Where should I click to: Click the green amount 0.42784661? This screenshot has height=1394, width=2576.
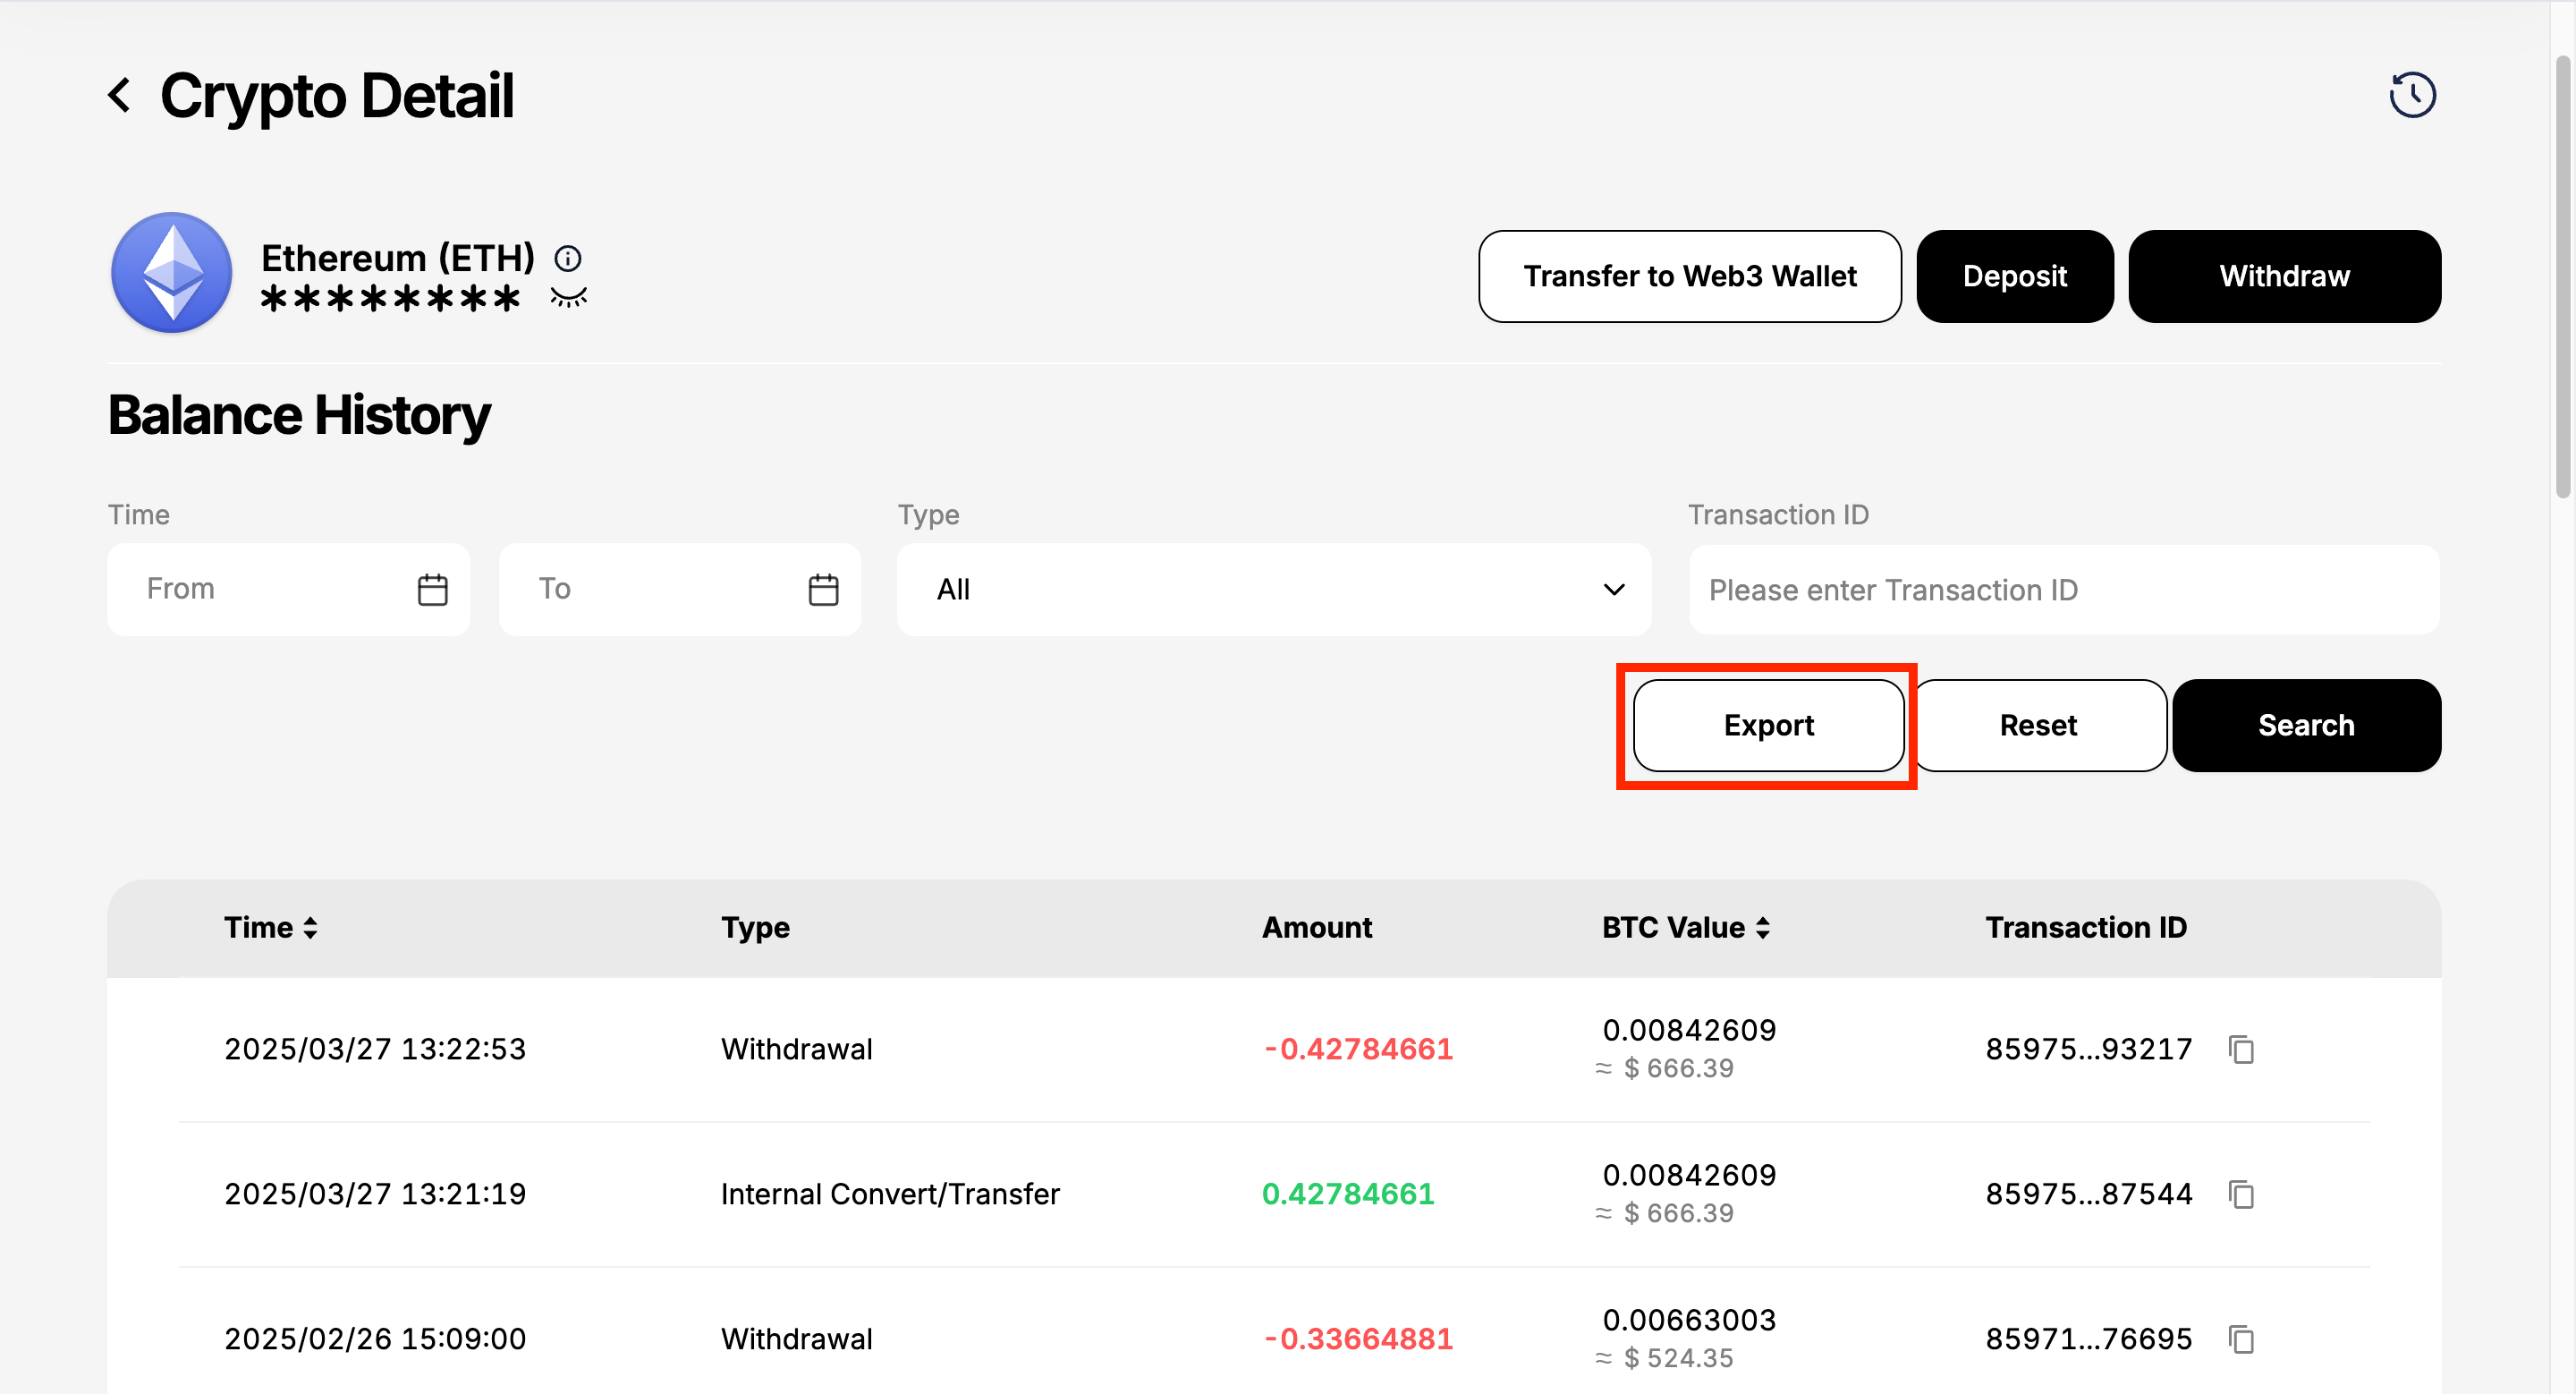pyautogui.click(x=1348, y=1195)
